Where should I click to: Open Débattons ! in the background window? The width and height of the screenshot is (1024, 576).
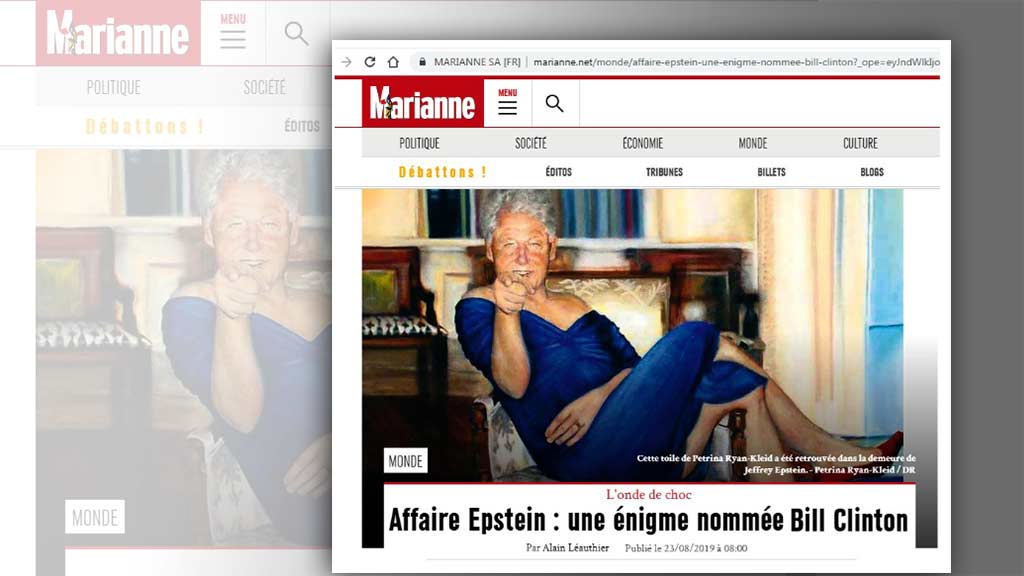pos(144,126)
